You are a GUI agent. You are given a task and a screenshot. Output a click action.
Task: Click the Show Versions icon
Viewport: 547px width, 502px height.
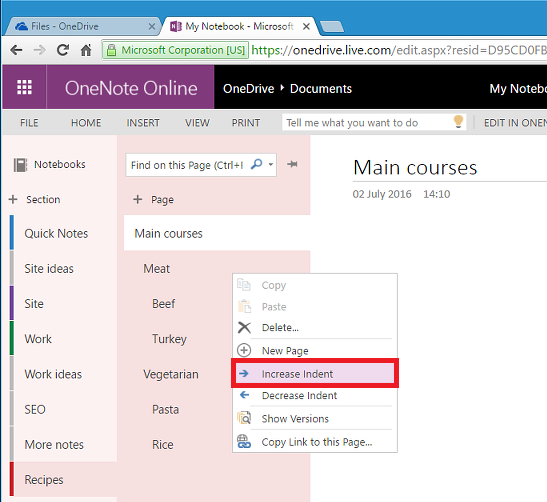(244, 418)
